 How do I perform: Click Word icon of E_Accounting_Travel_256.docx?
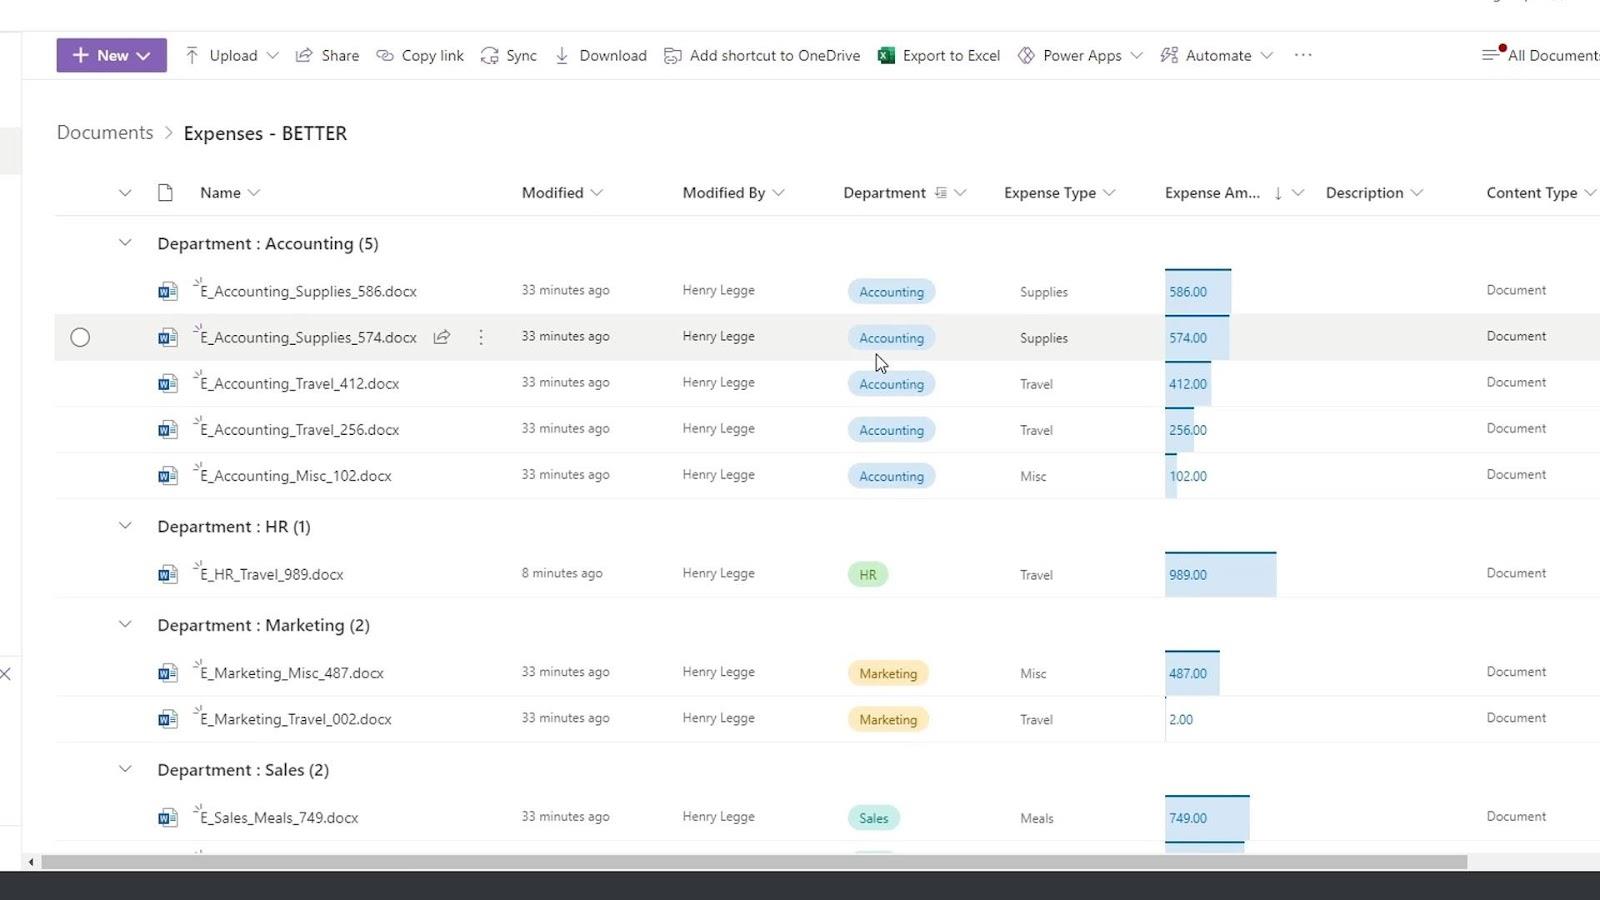click(168, 429)
